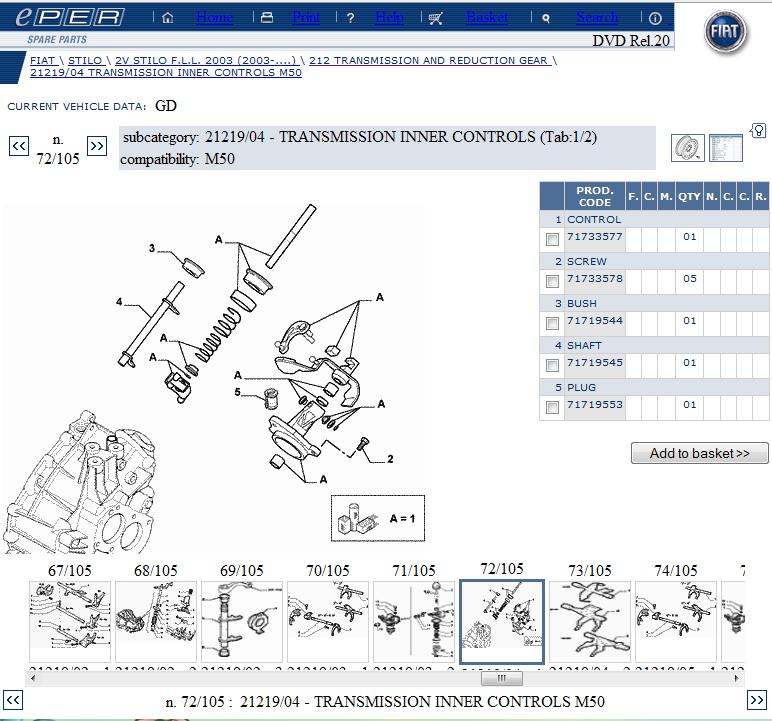Image resolution: width=772 pixels, height=721 pixels.
Task: Open the parts list table view icon
Action: (725, 149)
